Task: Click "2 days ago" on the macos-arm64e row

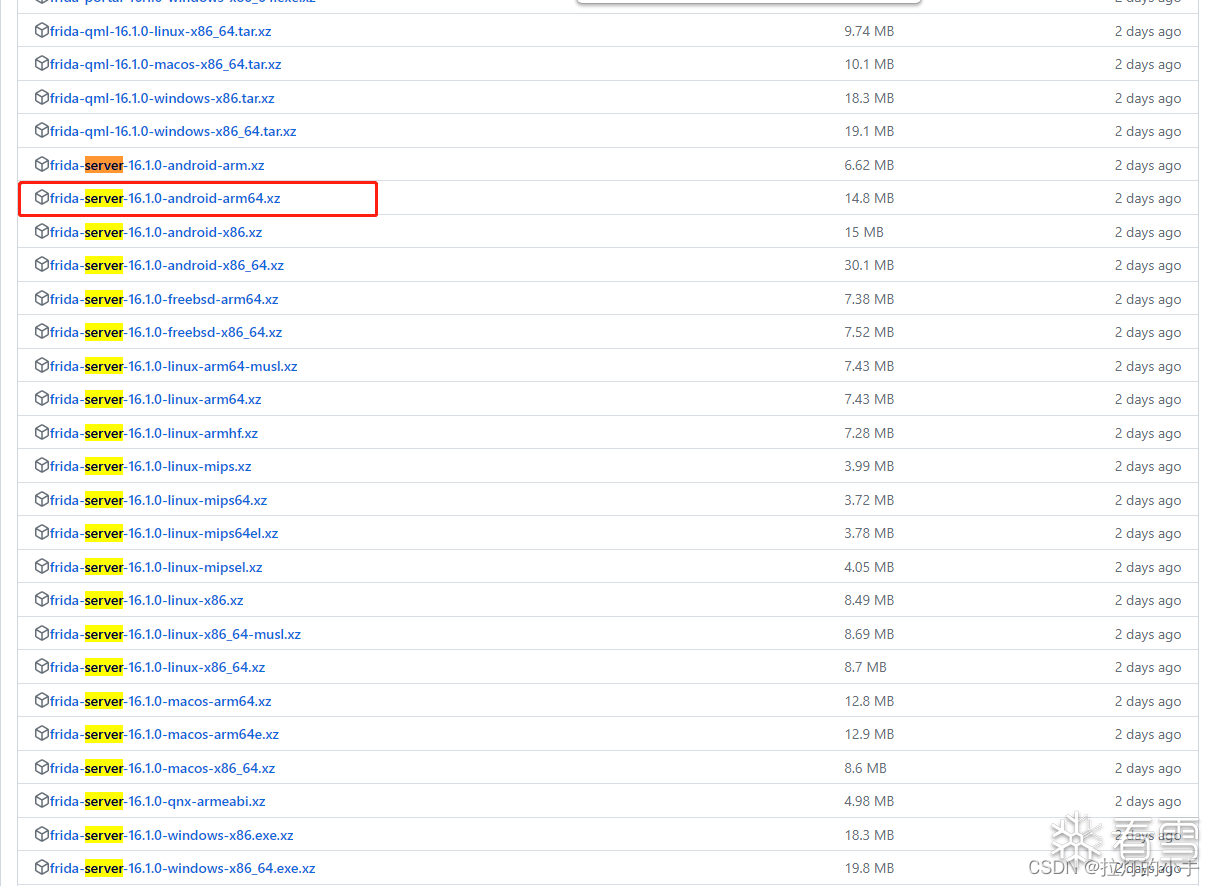Action: point(1148,734)
